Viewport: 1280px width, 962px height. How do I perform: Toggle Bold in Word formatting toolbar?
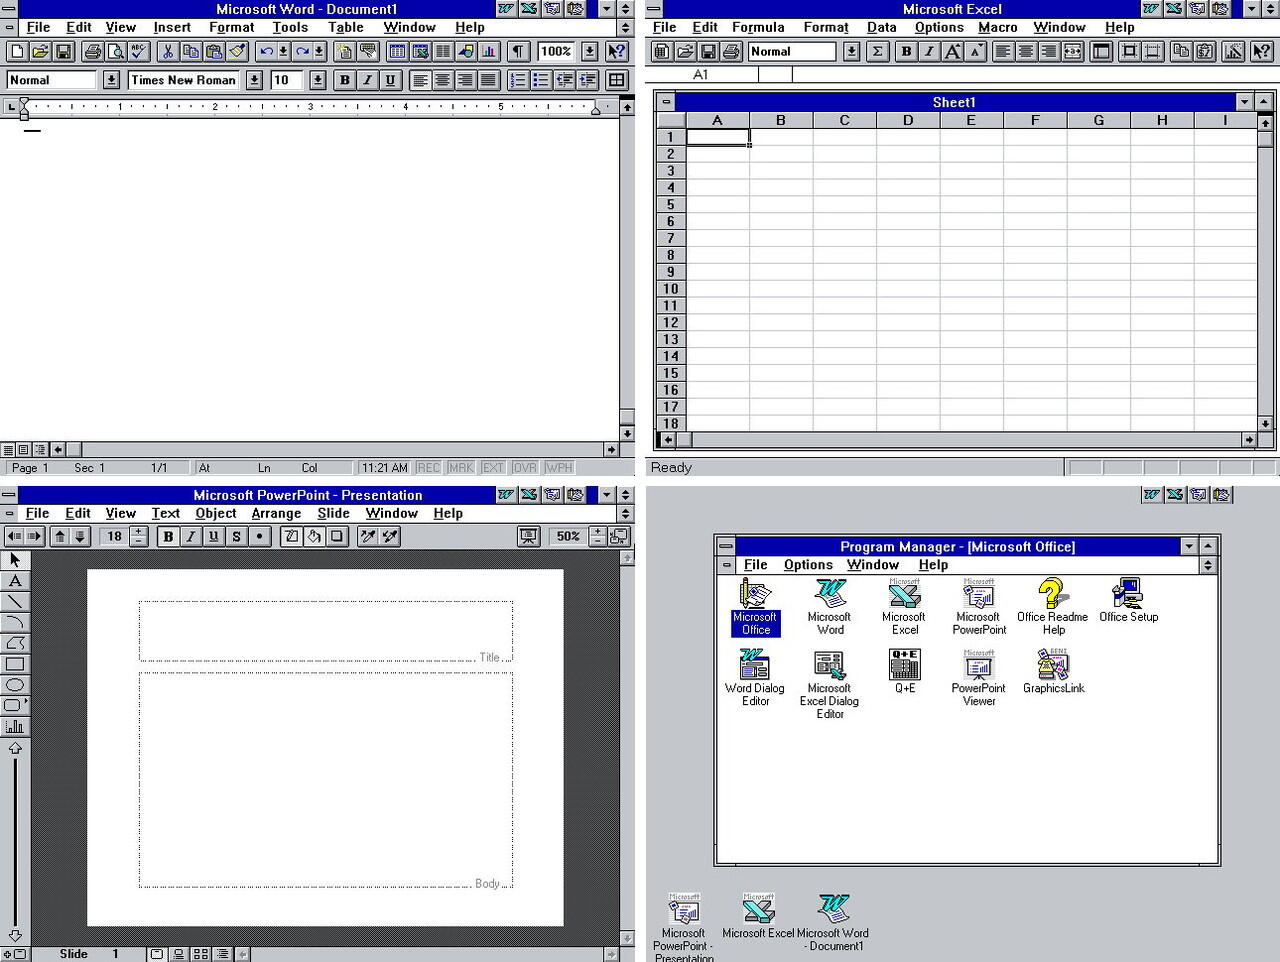345,80
